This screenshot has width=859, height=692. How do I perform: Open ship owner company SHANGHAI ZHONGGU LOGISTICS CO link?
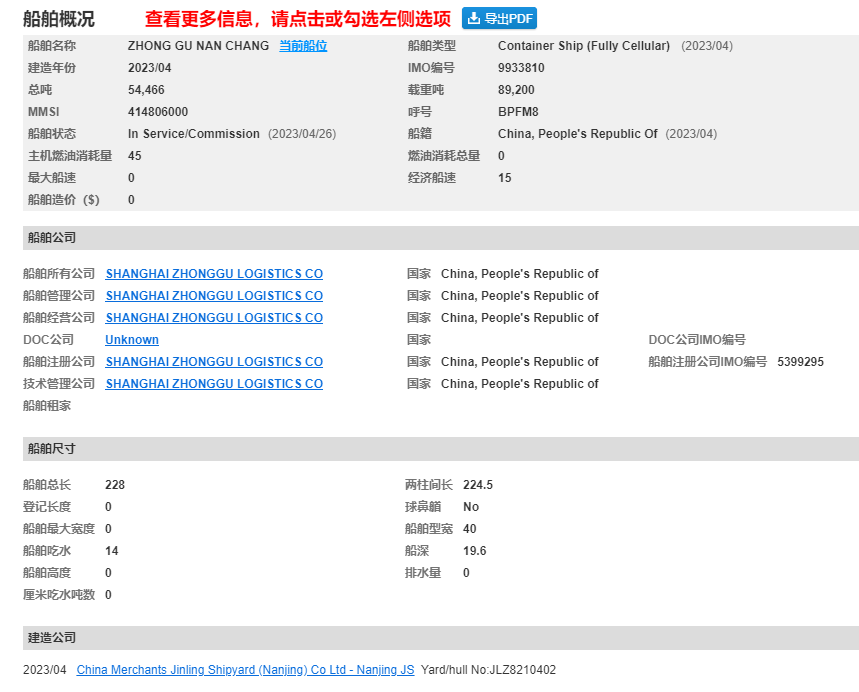(214, 274)
